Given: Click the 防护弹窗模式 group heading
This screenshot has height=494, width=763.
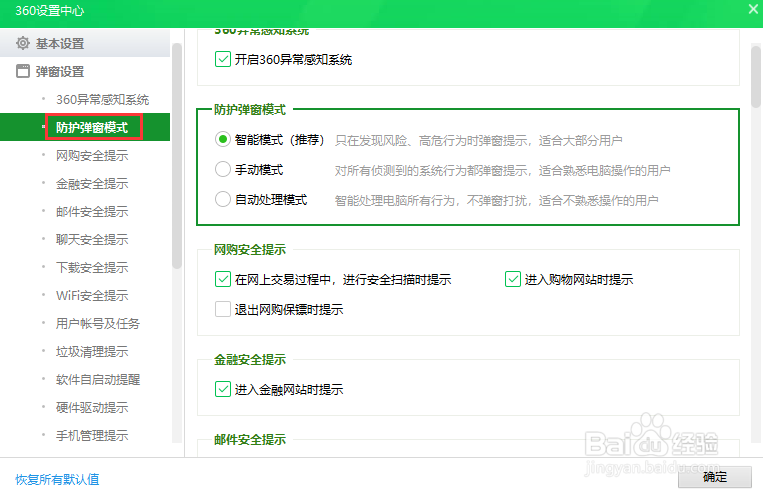Looking at the screenshot, I should coord(250,110).
